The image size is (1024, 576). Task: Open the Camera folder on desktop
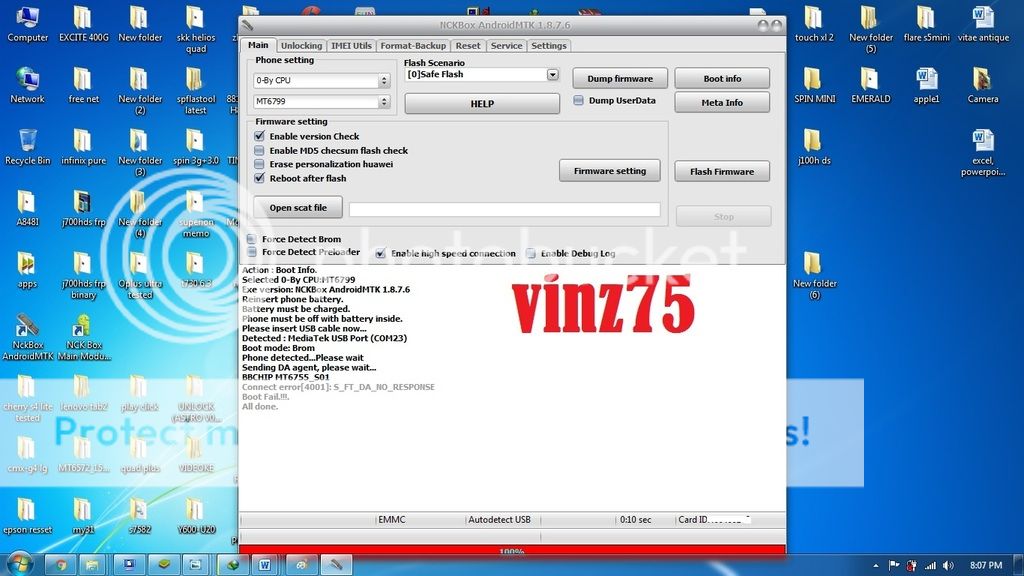point(982,80)
